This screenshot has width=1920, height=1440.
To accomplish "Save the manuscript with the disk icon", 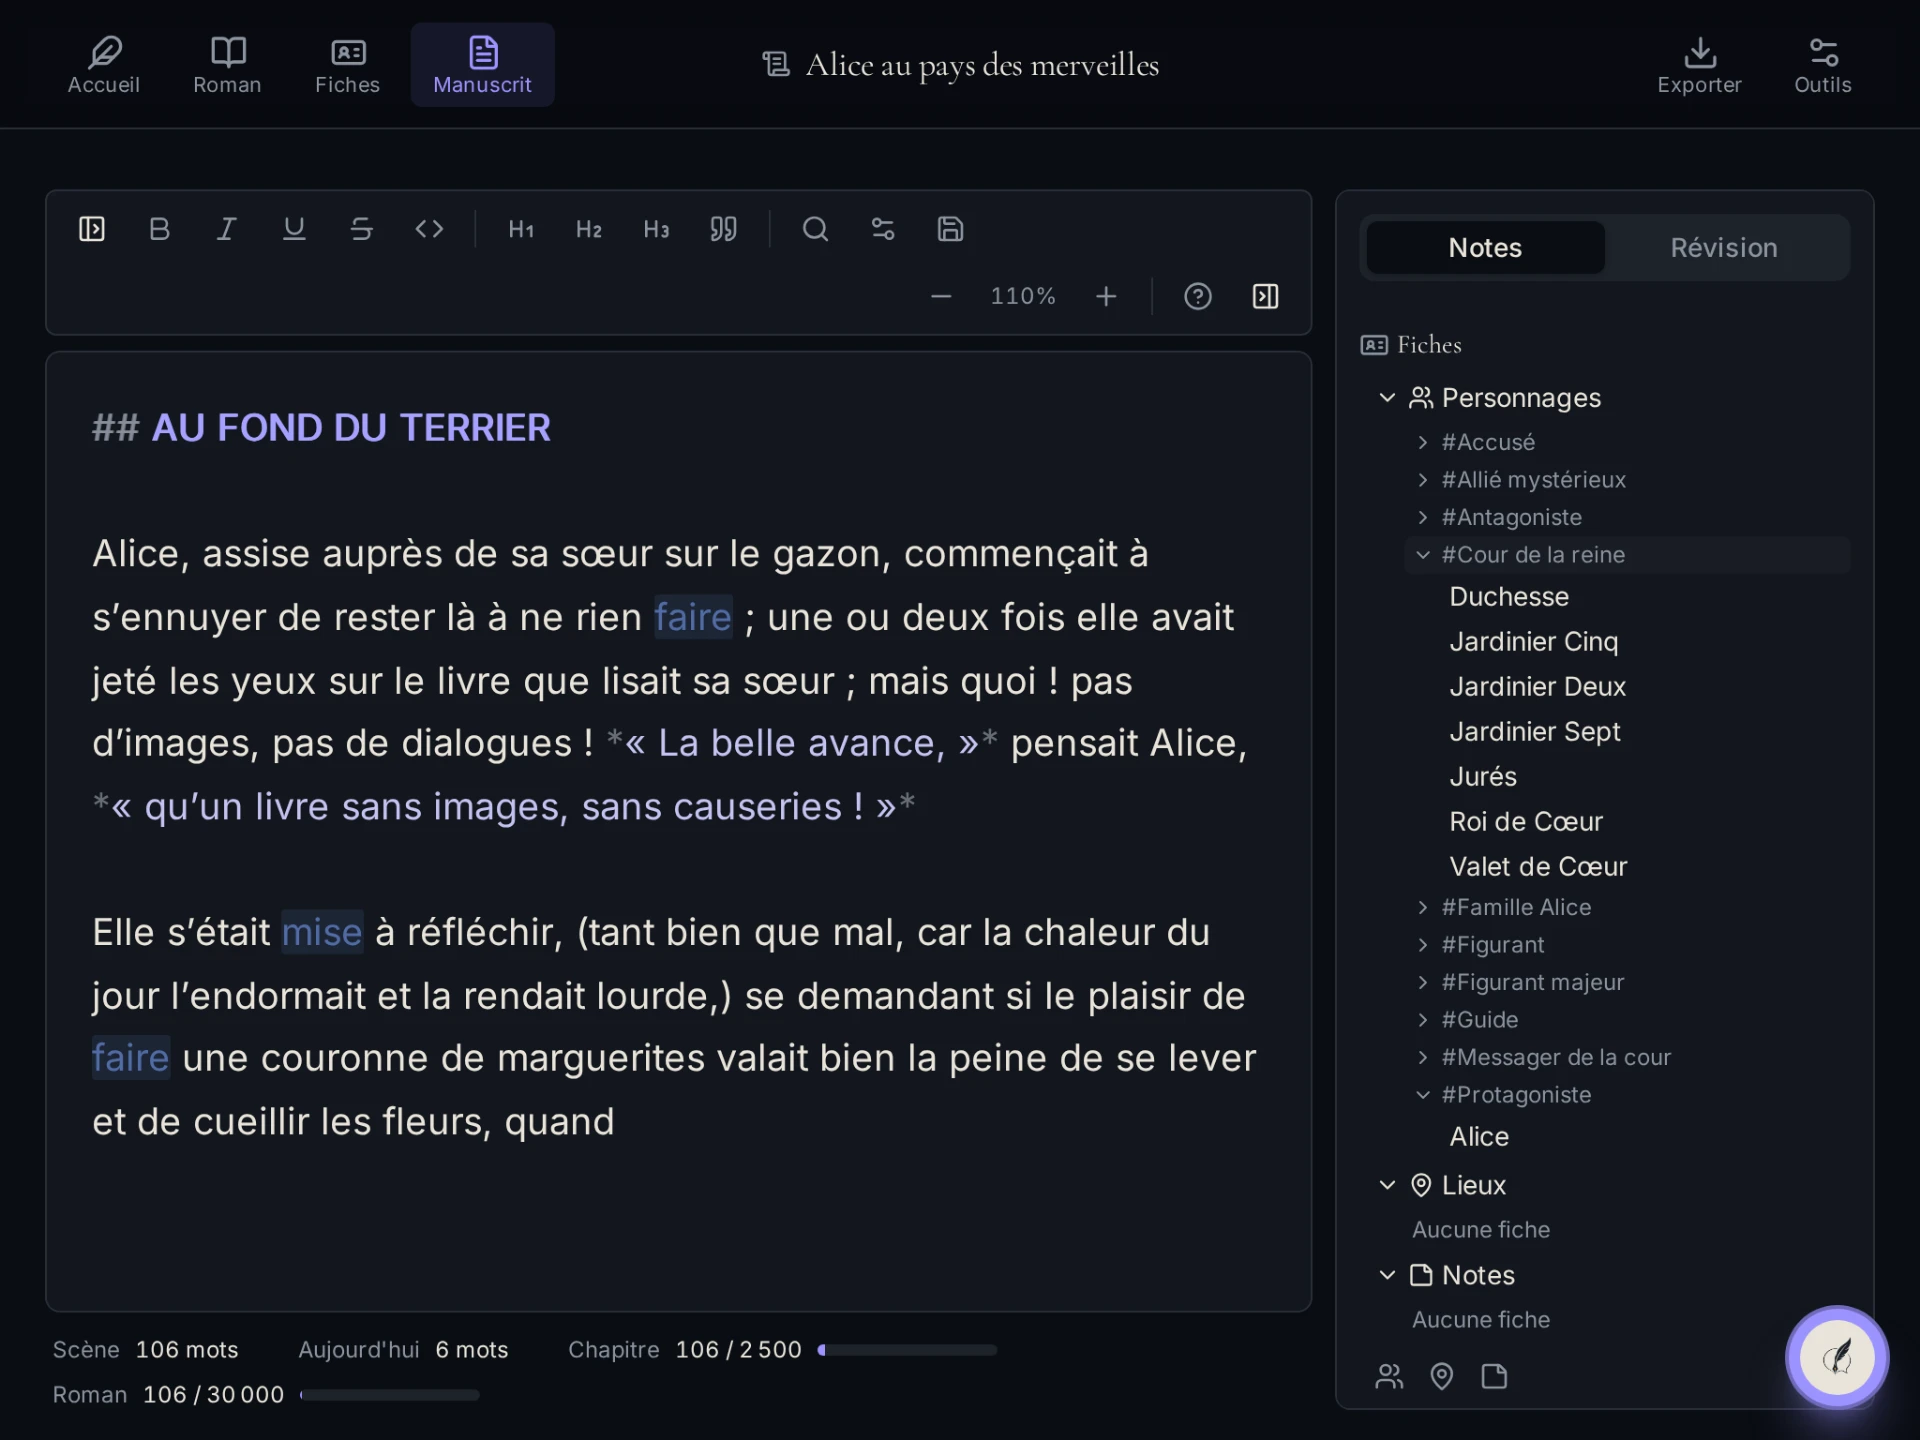I will [950, 229].
